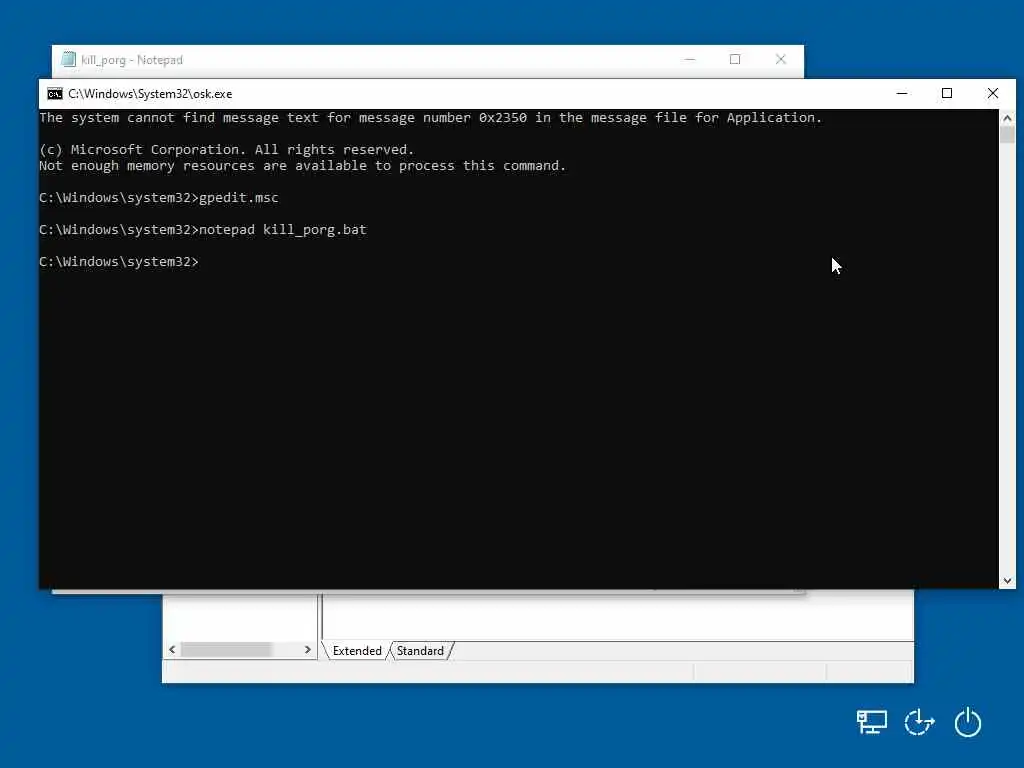Click the C:\Windows\System32\osk.exe title text
The width and height of the screenshot is (1024, 768).
click(x=150, y=94)
